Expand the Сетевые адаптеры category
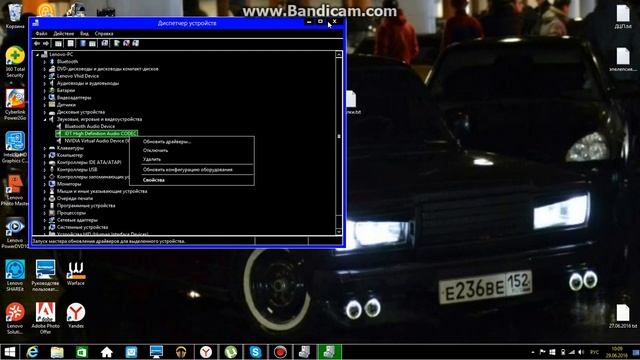This screenshot has height=360, width=640. pos(45,220)
